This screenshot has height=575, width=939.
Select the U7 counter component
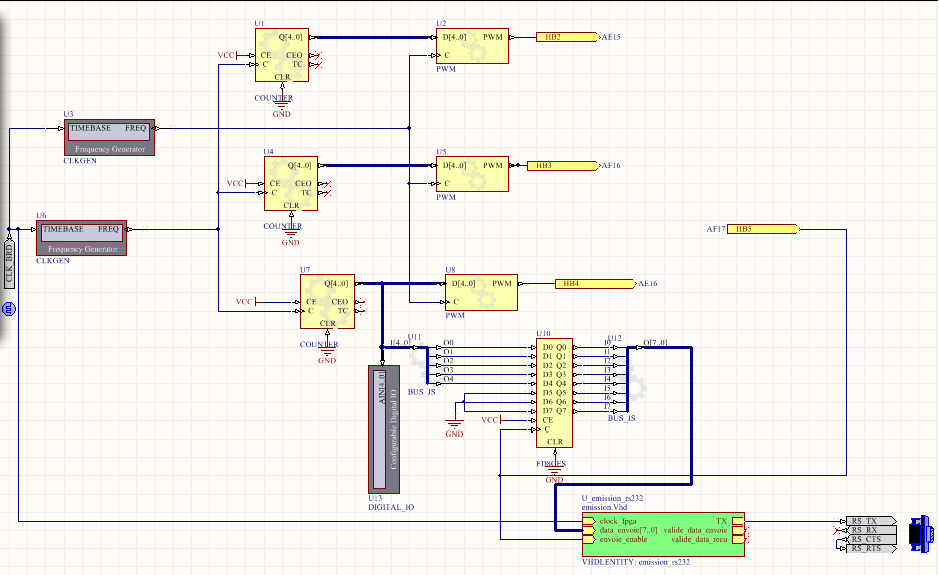[327, 302]
